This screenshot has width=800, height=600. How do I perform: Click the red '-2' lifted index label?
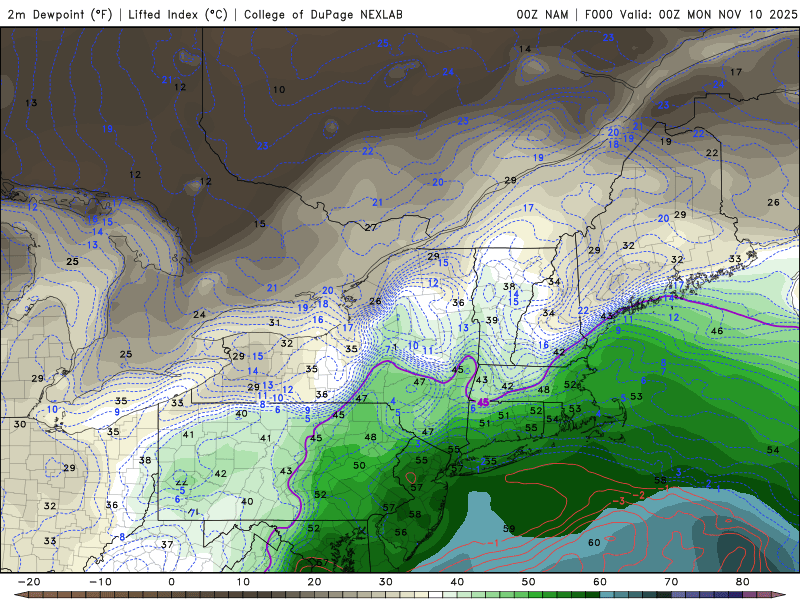pos(638,495)
